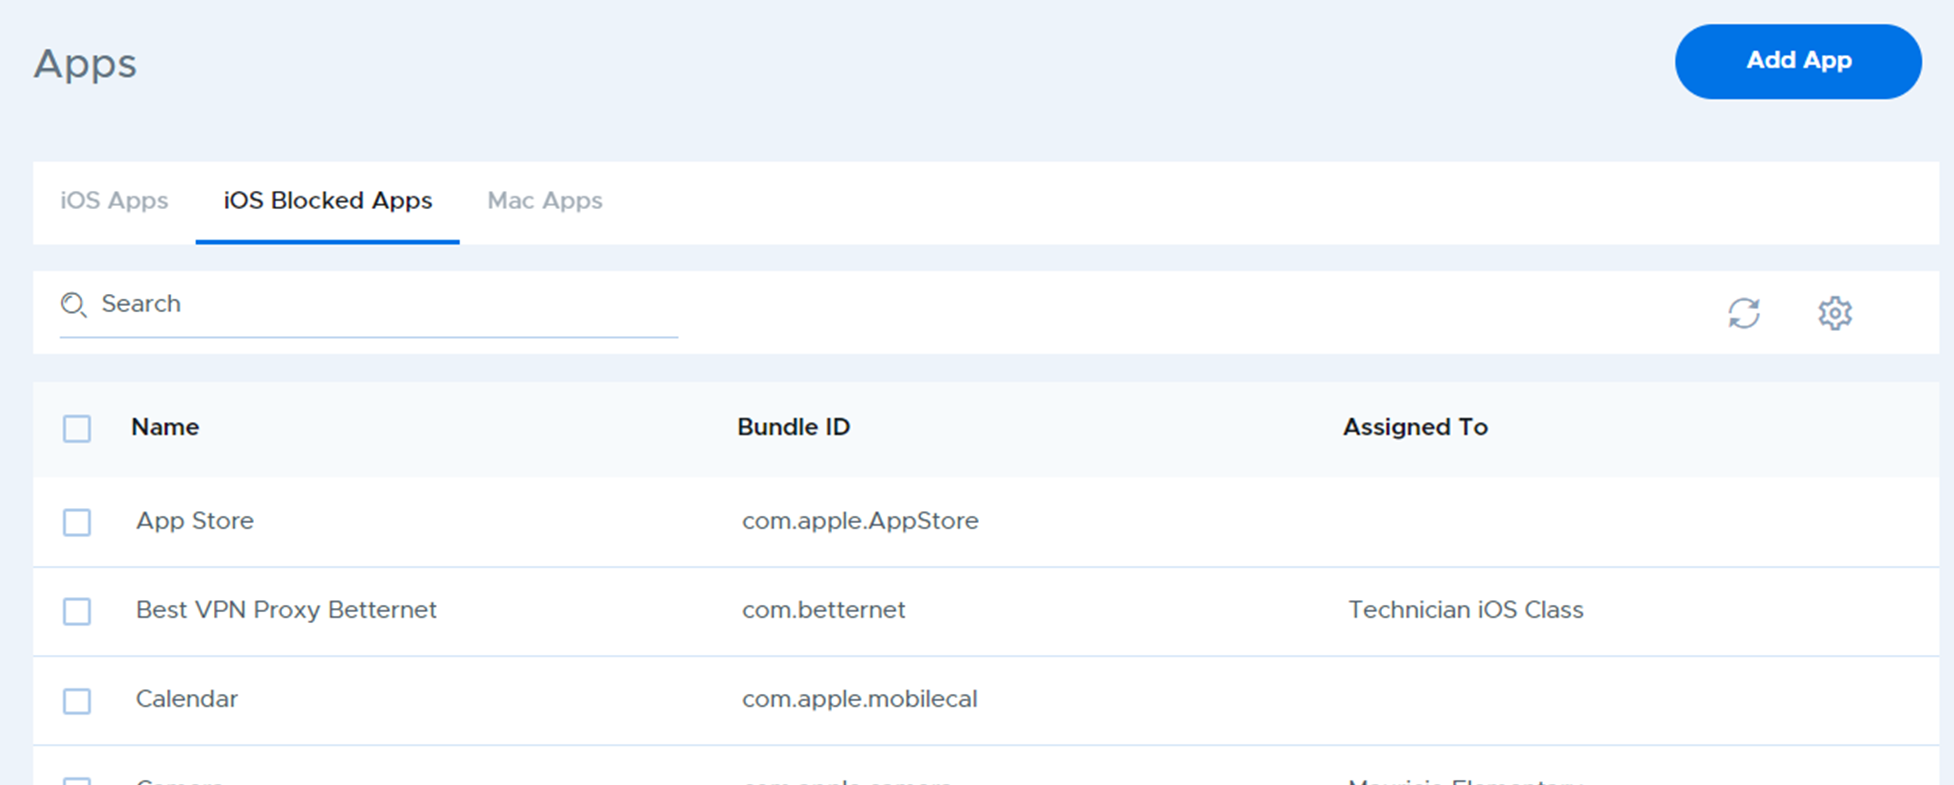The width and height of the screenshot is (1954, 785).
Task: Click the Assigned To column header
Action: click(x=1415, y=427)
